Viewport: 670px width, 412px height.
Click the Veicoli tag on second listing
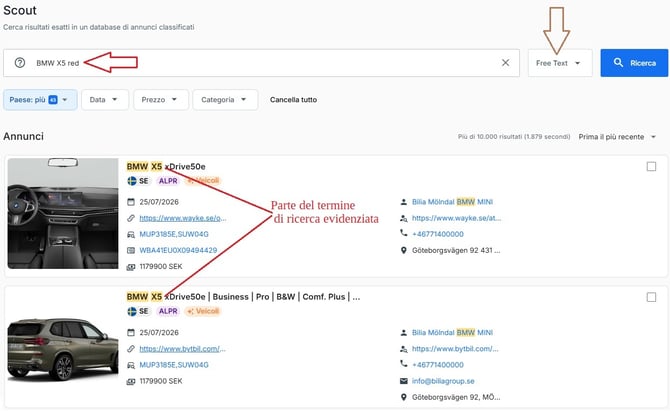(203, 311)
